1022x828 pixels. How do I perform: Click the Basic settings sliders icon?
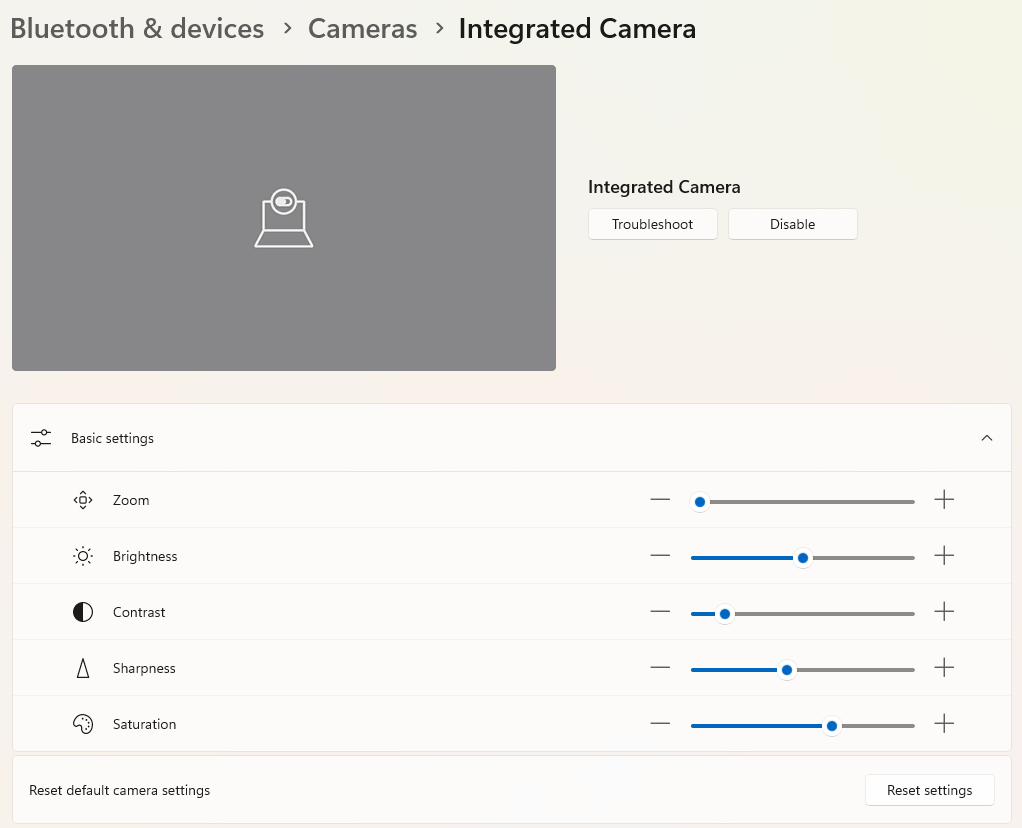[x=41, y=438]
